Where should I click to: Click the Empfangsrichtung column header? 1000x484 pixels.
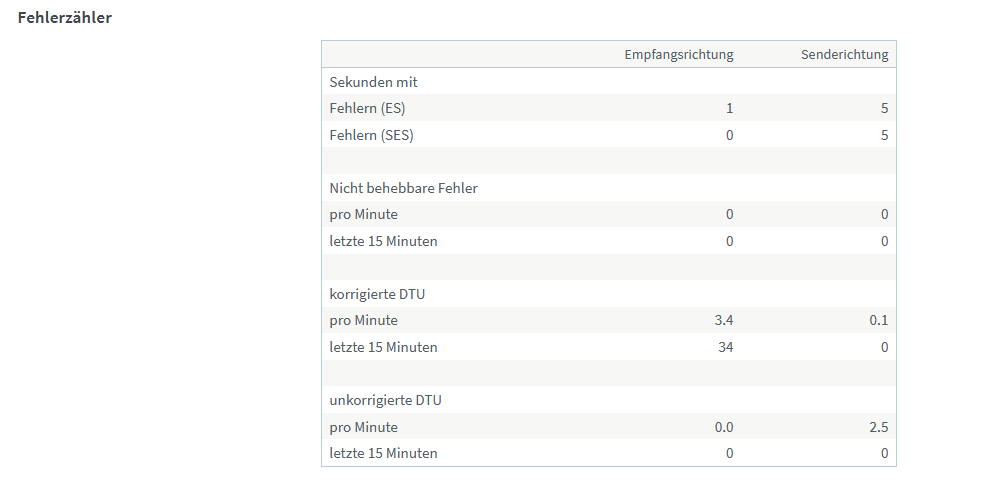tap(678, 55)
